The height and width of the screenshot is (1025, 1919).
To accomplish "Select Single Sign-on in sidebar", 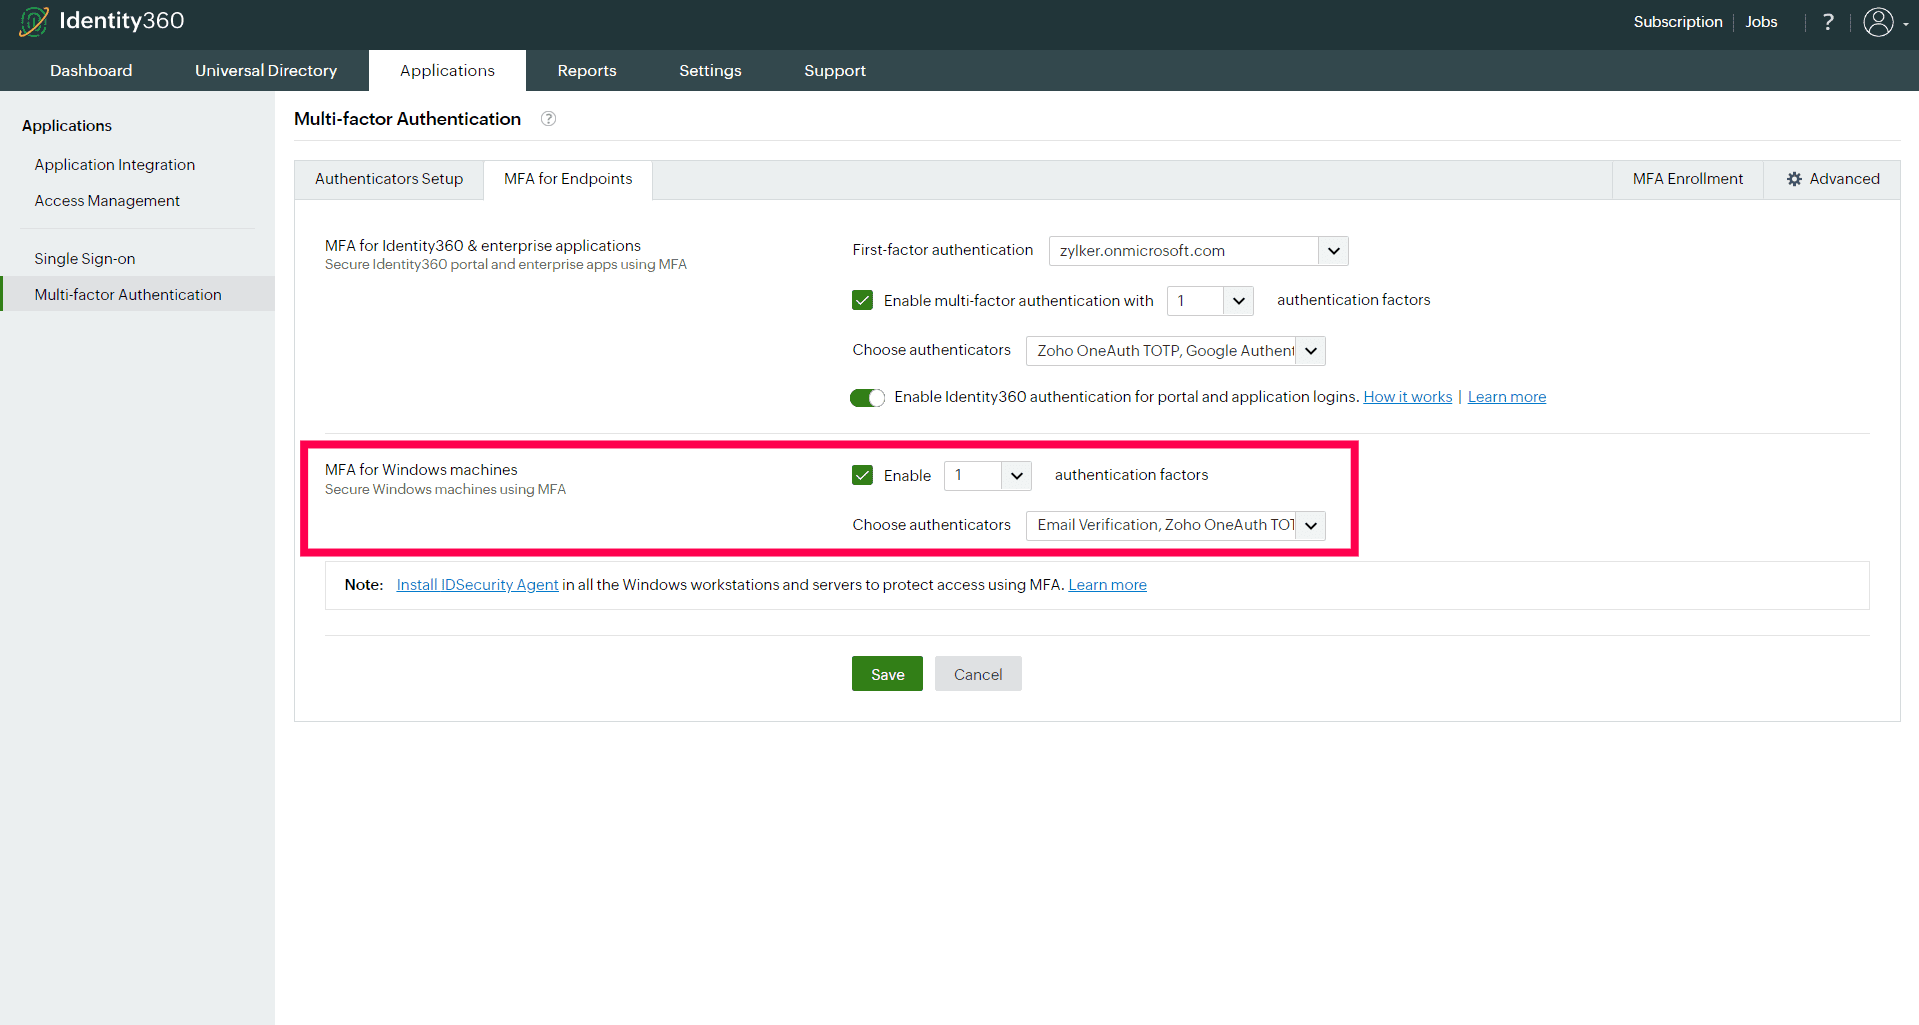I will tap(85, 259).
